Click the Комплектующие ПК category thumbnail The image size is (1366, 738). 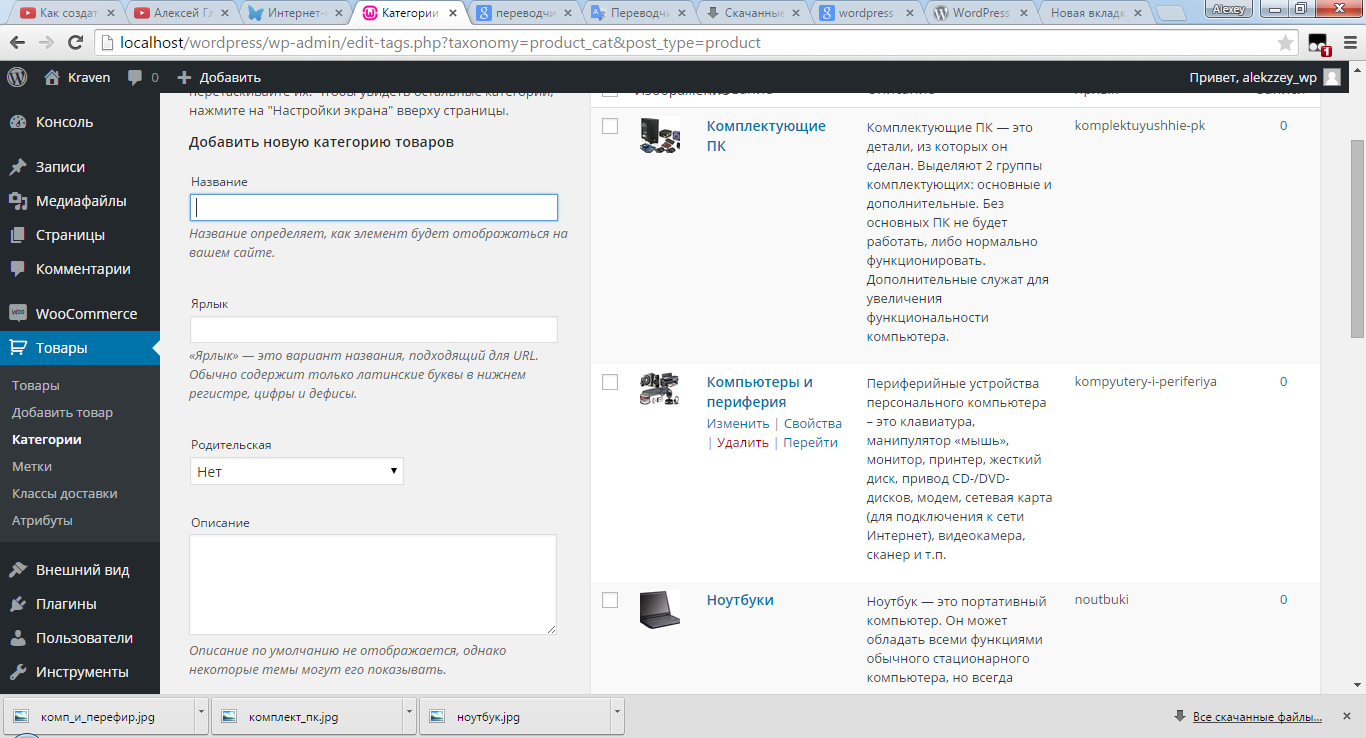click(660, 135)
